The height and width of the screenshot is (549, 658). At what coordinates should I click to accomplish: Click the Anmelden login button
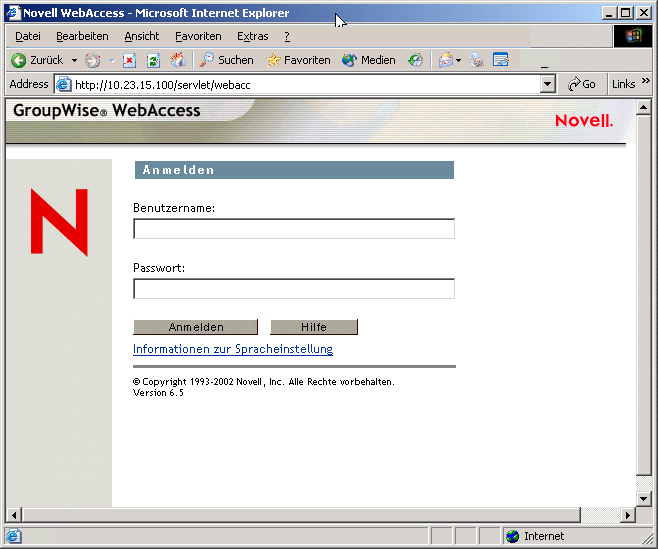196,327
